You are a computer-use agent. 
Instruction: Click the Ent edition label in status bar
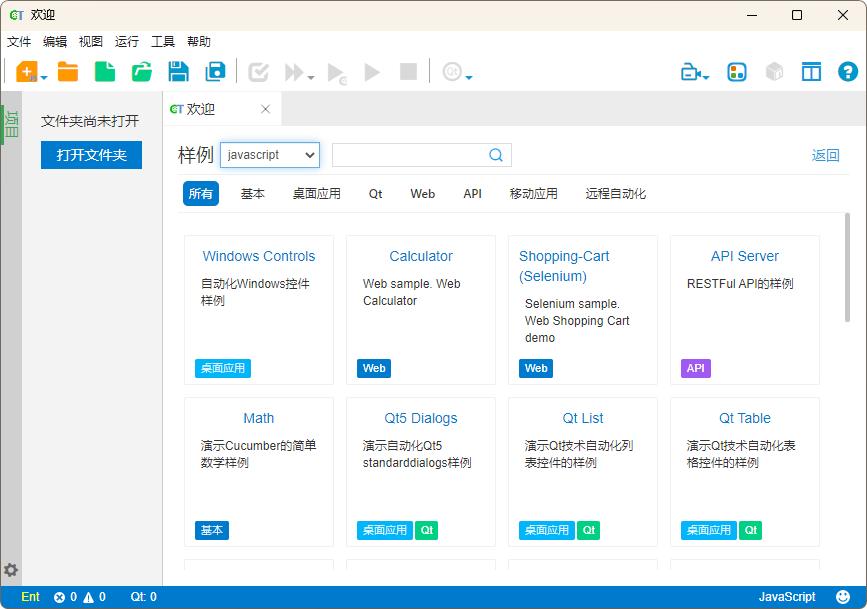[x=30, y=597]
